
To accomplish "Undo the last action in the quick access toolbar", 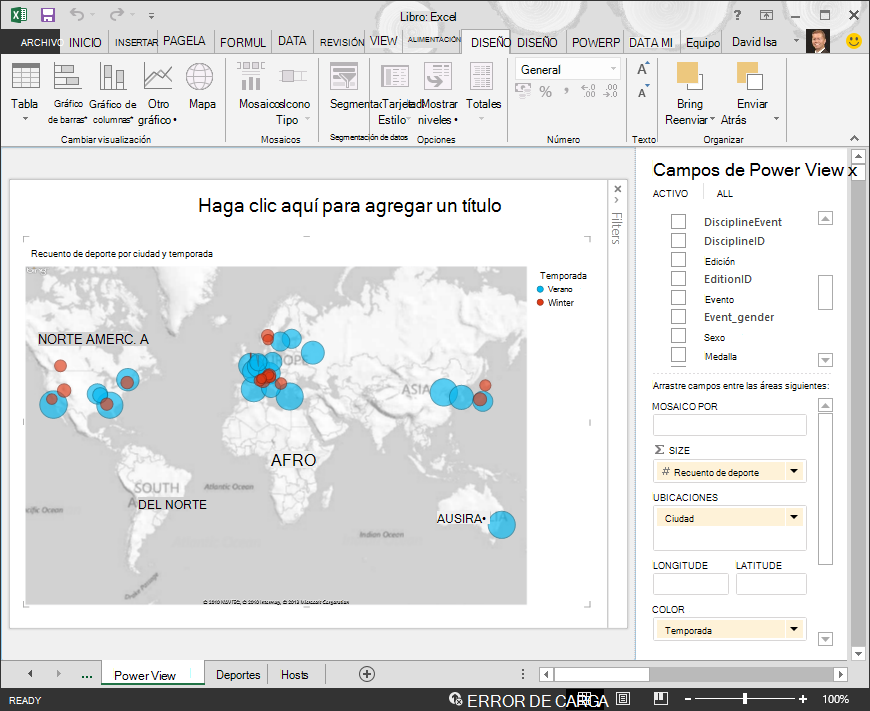I will [x=77, y=15].
